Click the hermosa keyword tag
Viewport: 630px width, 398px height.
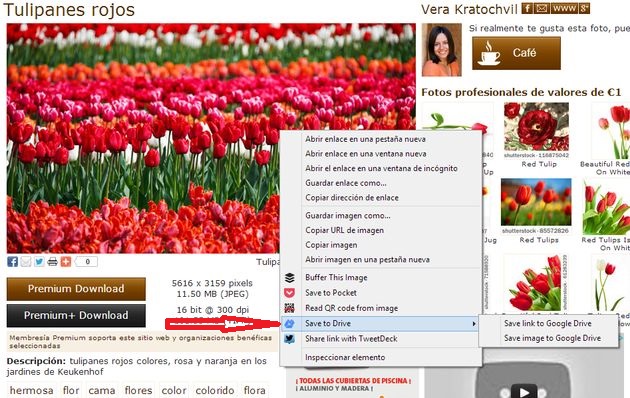click(x=32, y=390)
